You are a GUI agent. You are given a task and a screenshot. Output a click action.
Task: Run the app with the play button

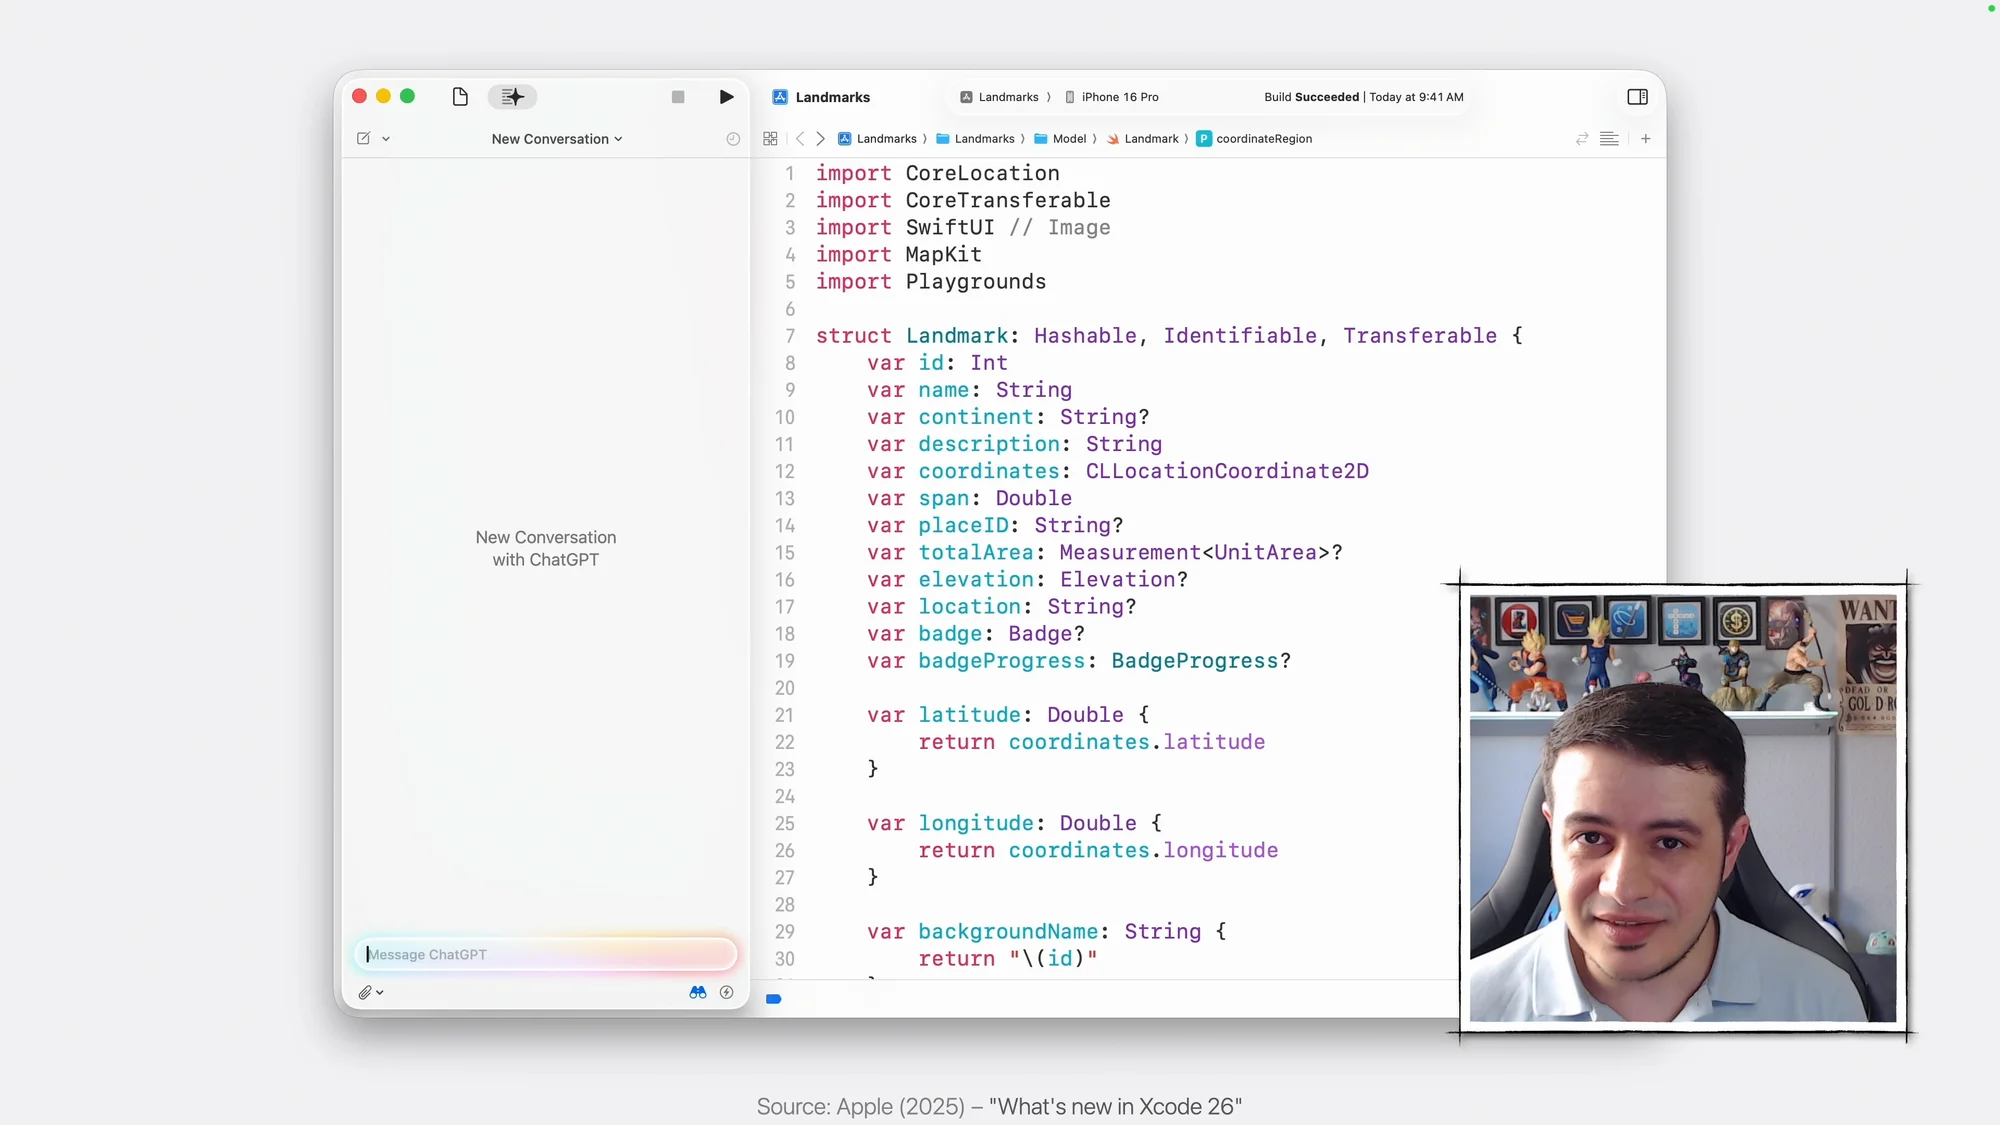[726, 96]
